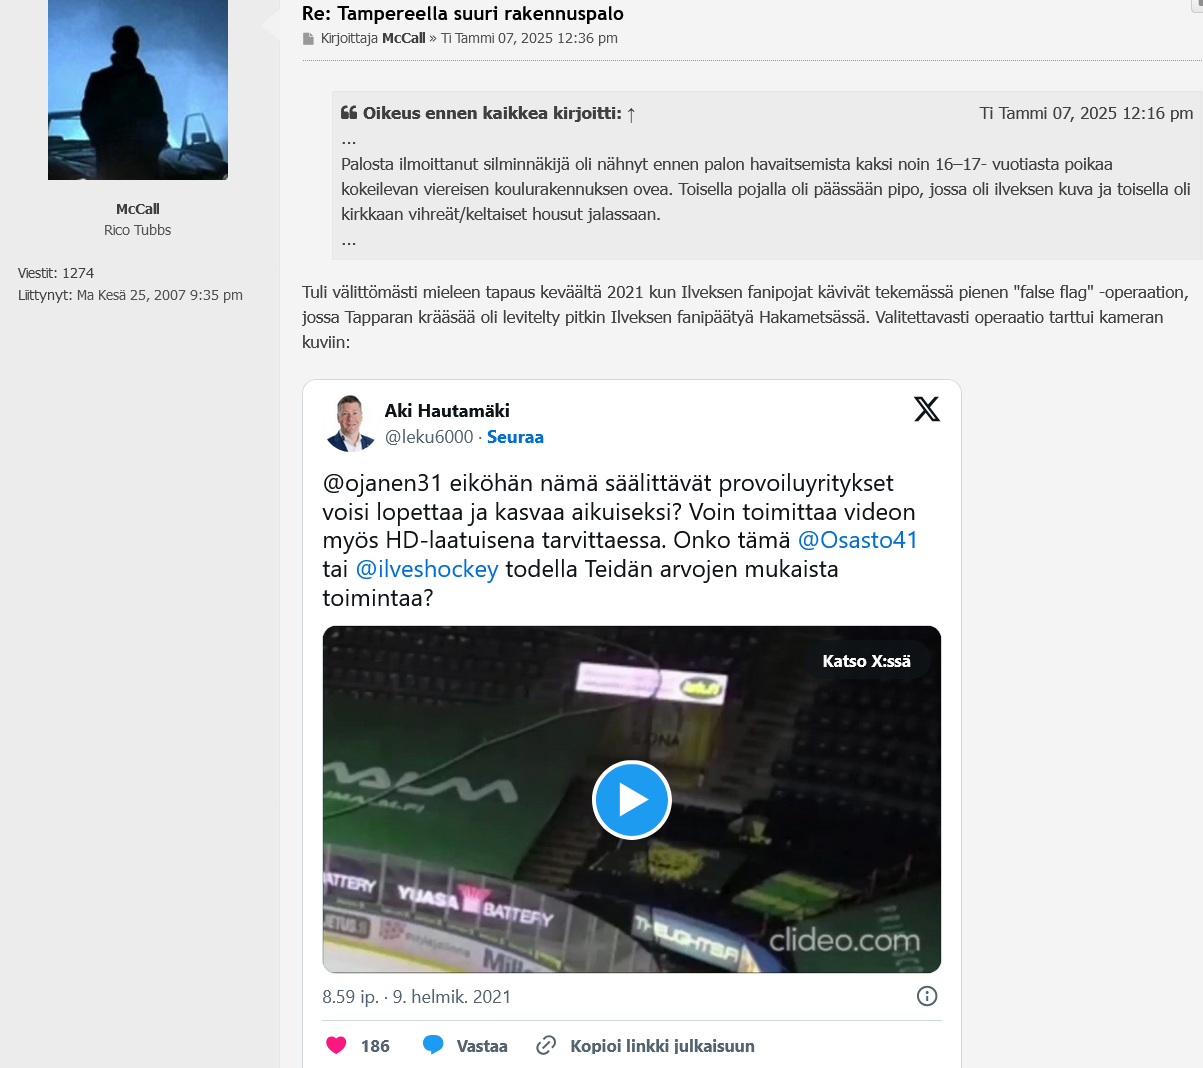Click author McCall in post byline
Screen dimensions: 1203x1068
pos(404,39)
